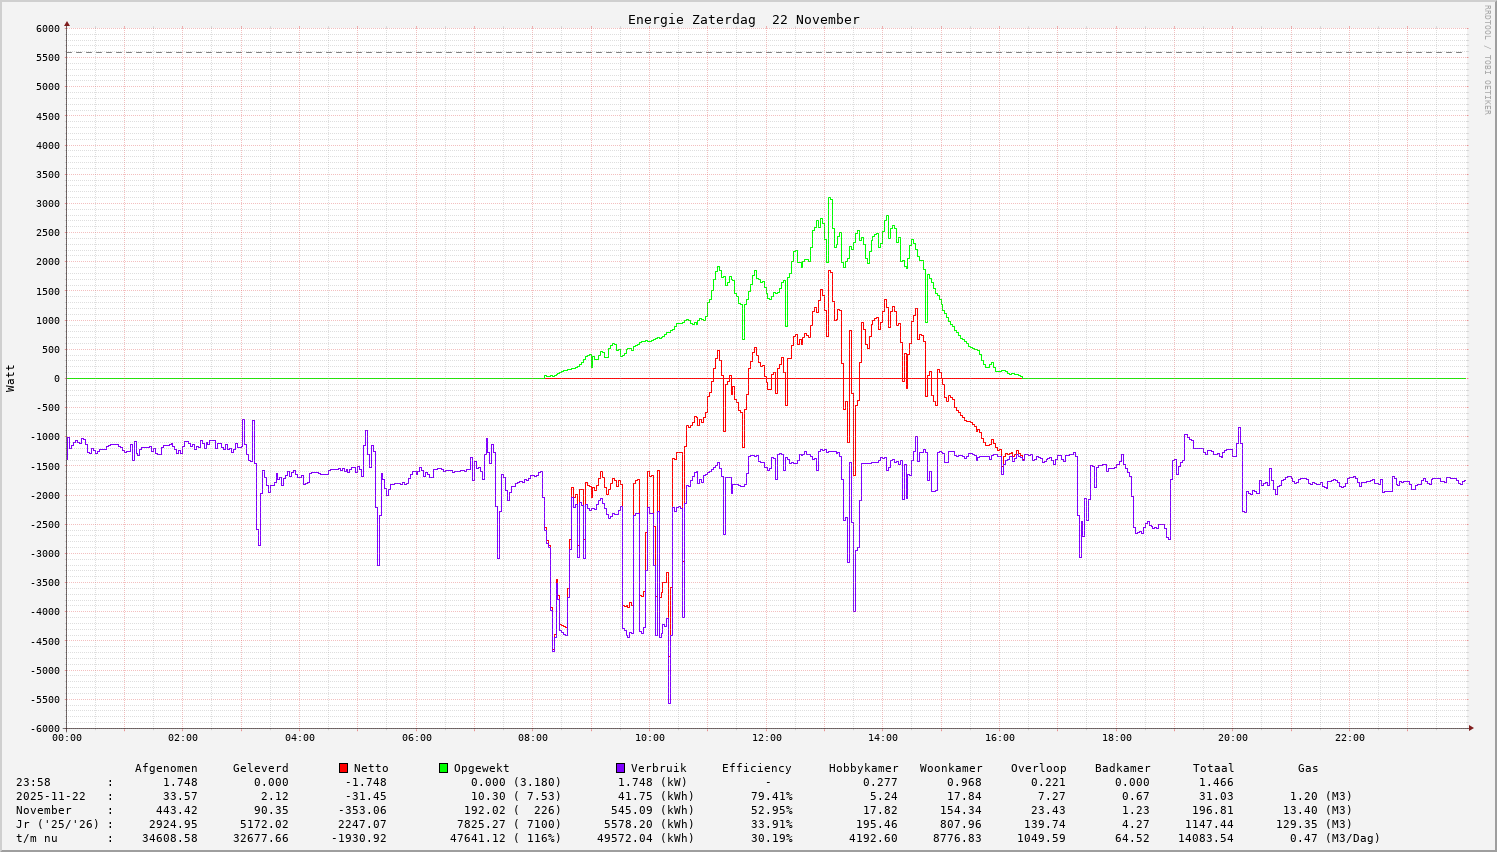Viewport: 1497px width, 852px height.
Task: Click the Hobbykamer column header
Action: (863, 768)
